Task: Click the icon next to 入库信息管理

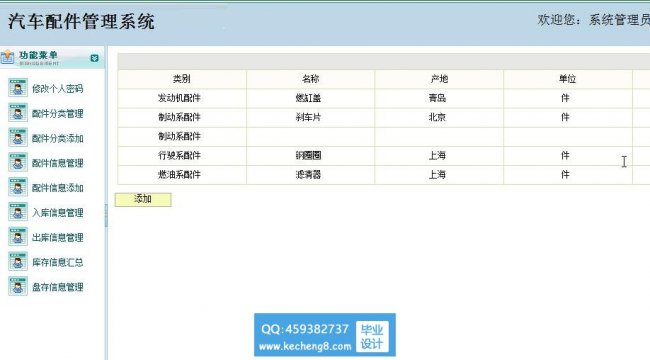Action: tap(18, 212)
